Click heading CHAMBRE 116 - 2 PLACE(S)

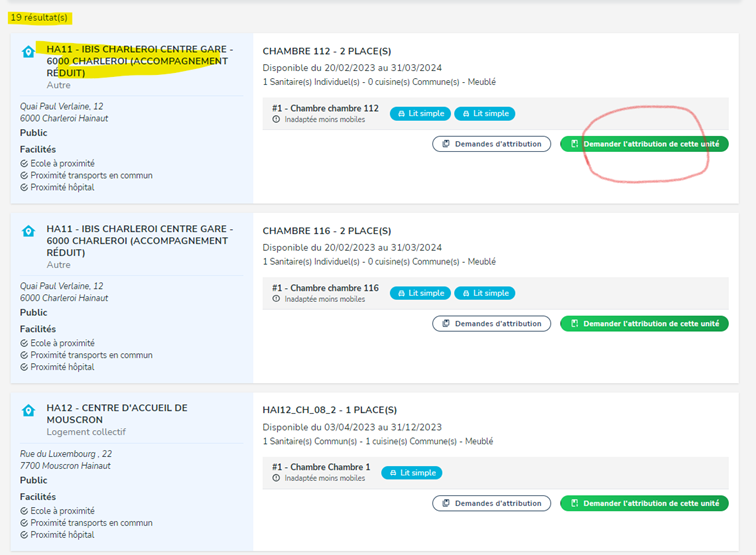pyautogui.click(x=327, y=231)
